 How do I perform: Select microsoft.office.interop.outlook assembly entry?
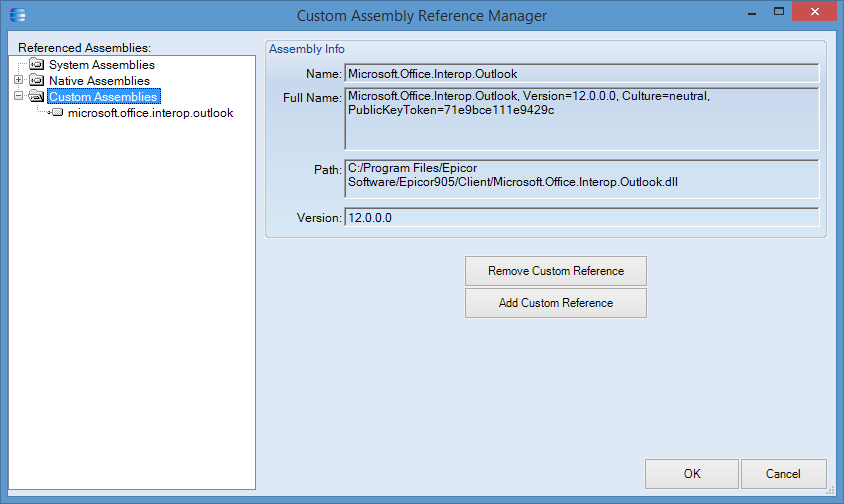coord(150,113)
